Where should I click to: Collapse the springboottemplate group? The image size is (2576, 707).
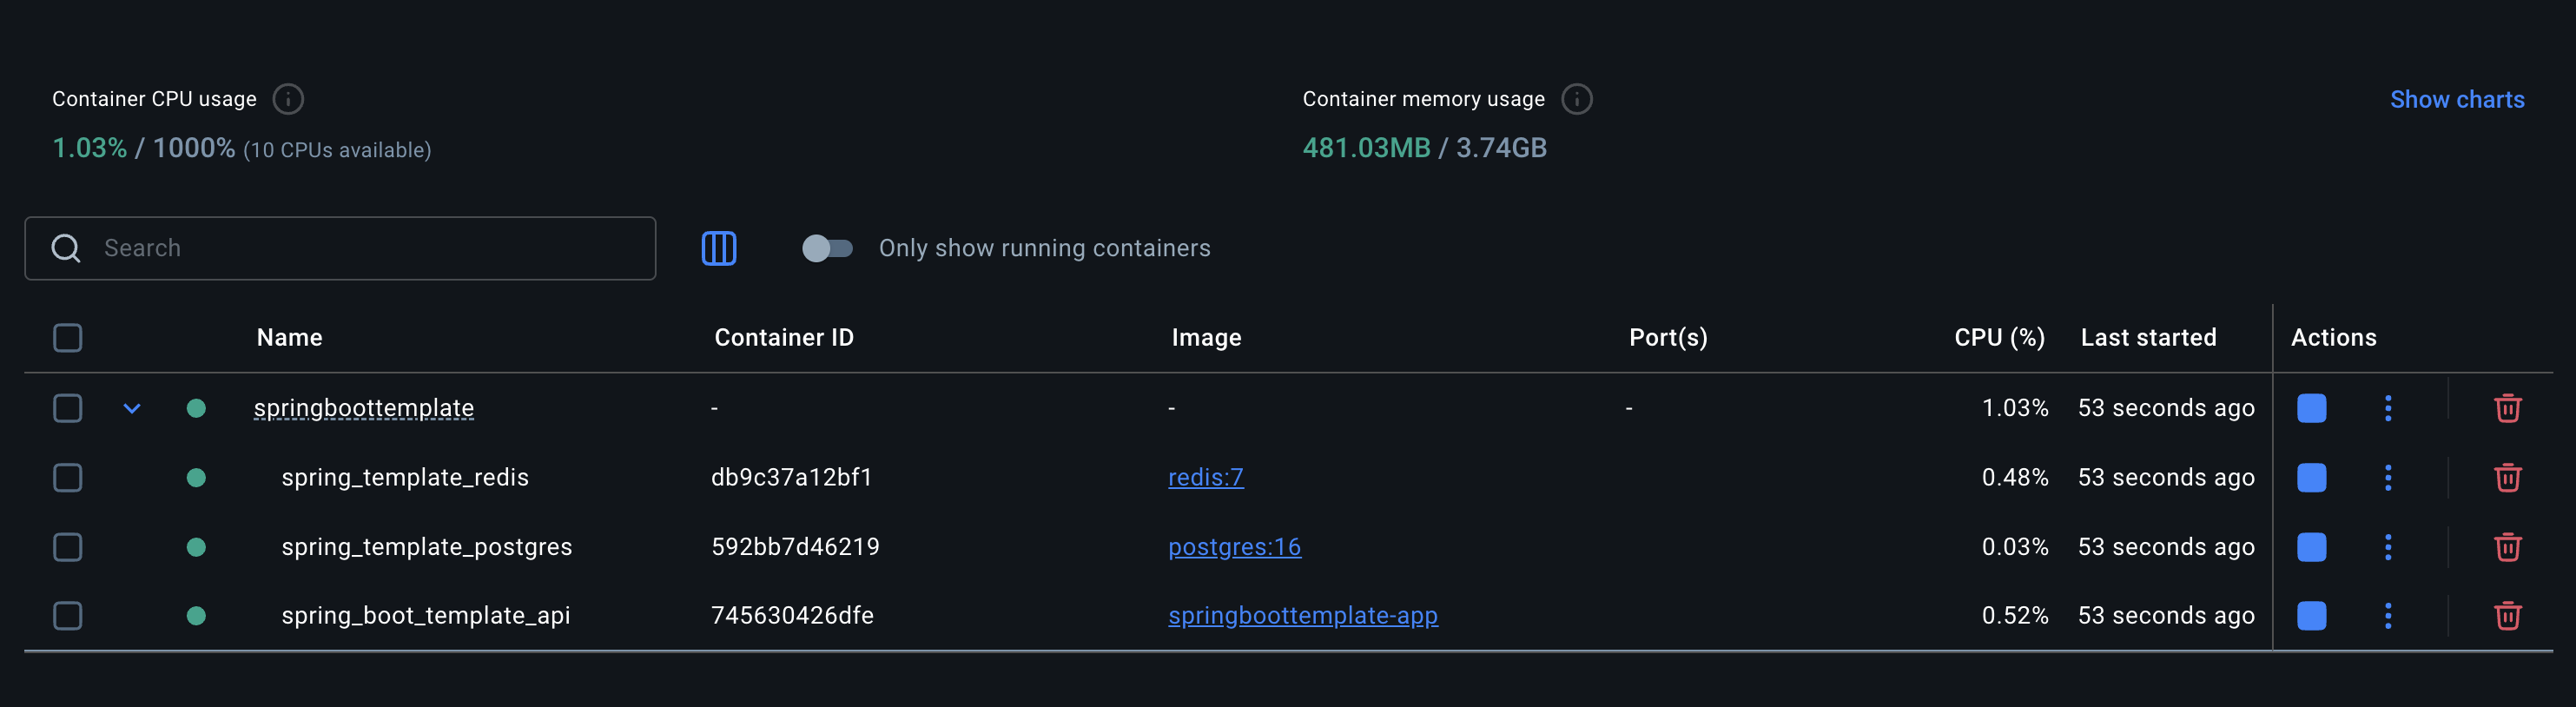(132, 408)
